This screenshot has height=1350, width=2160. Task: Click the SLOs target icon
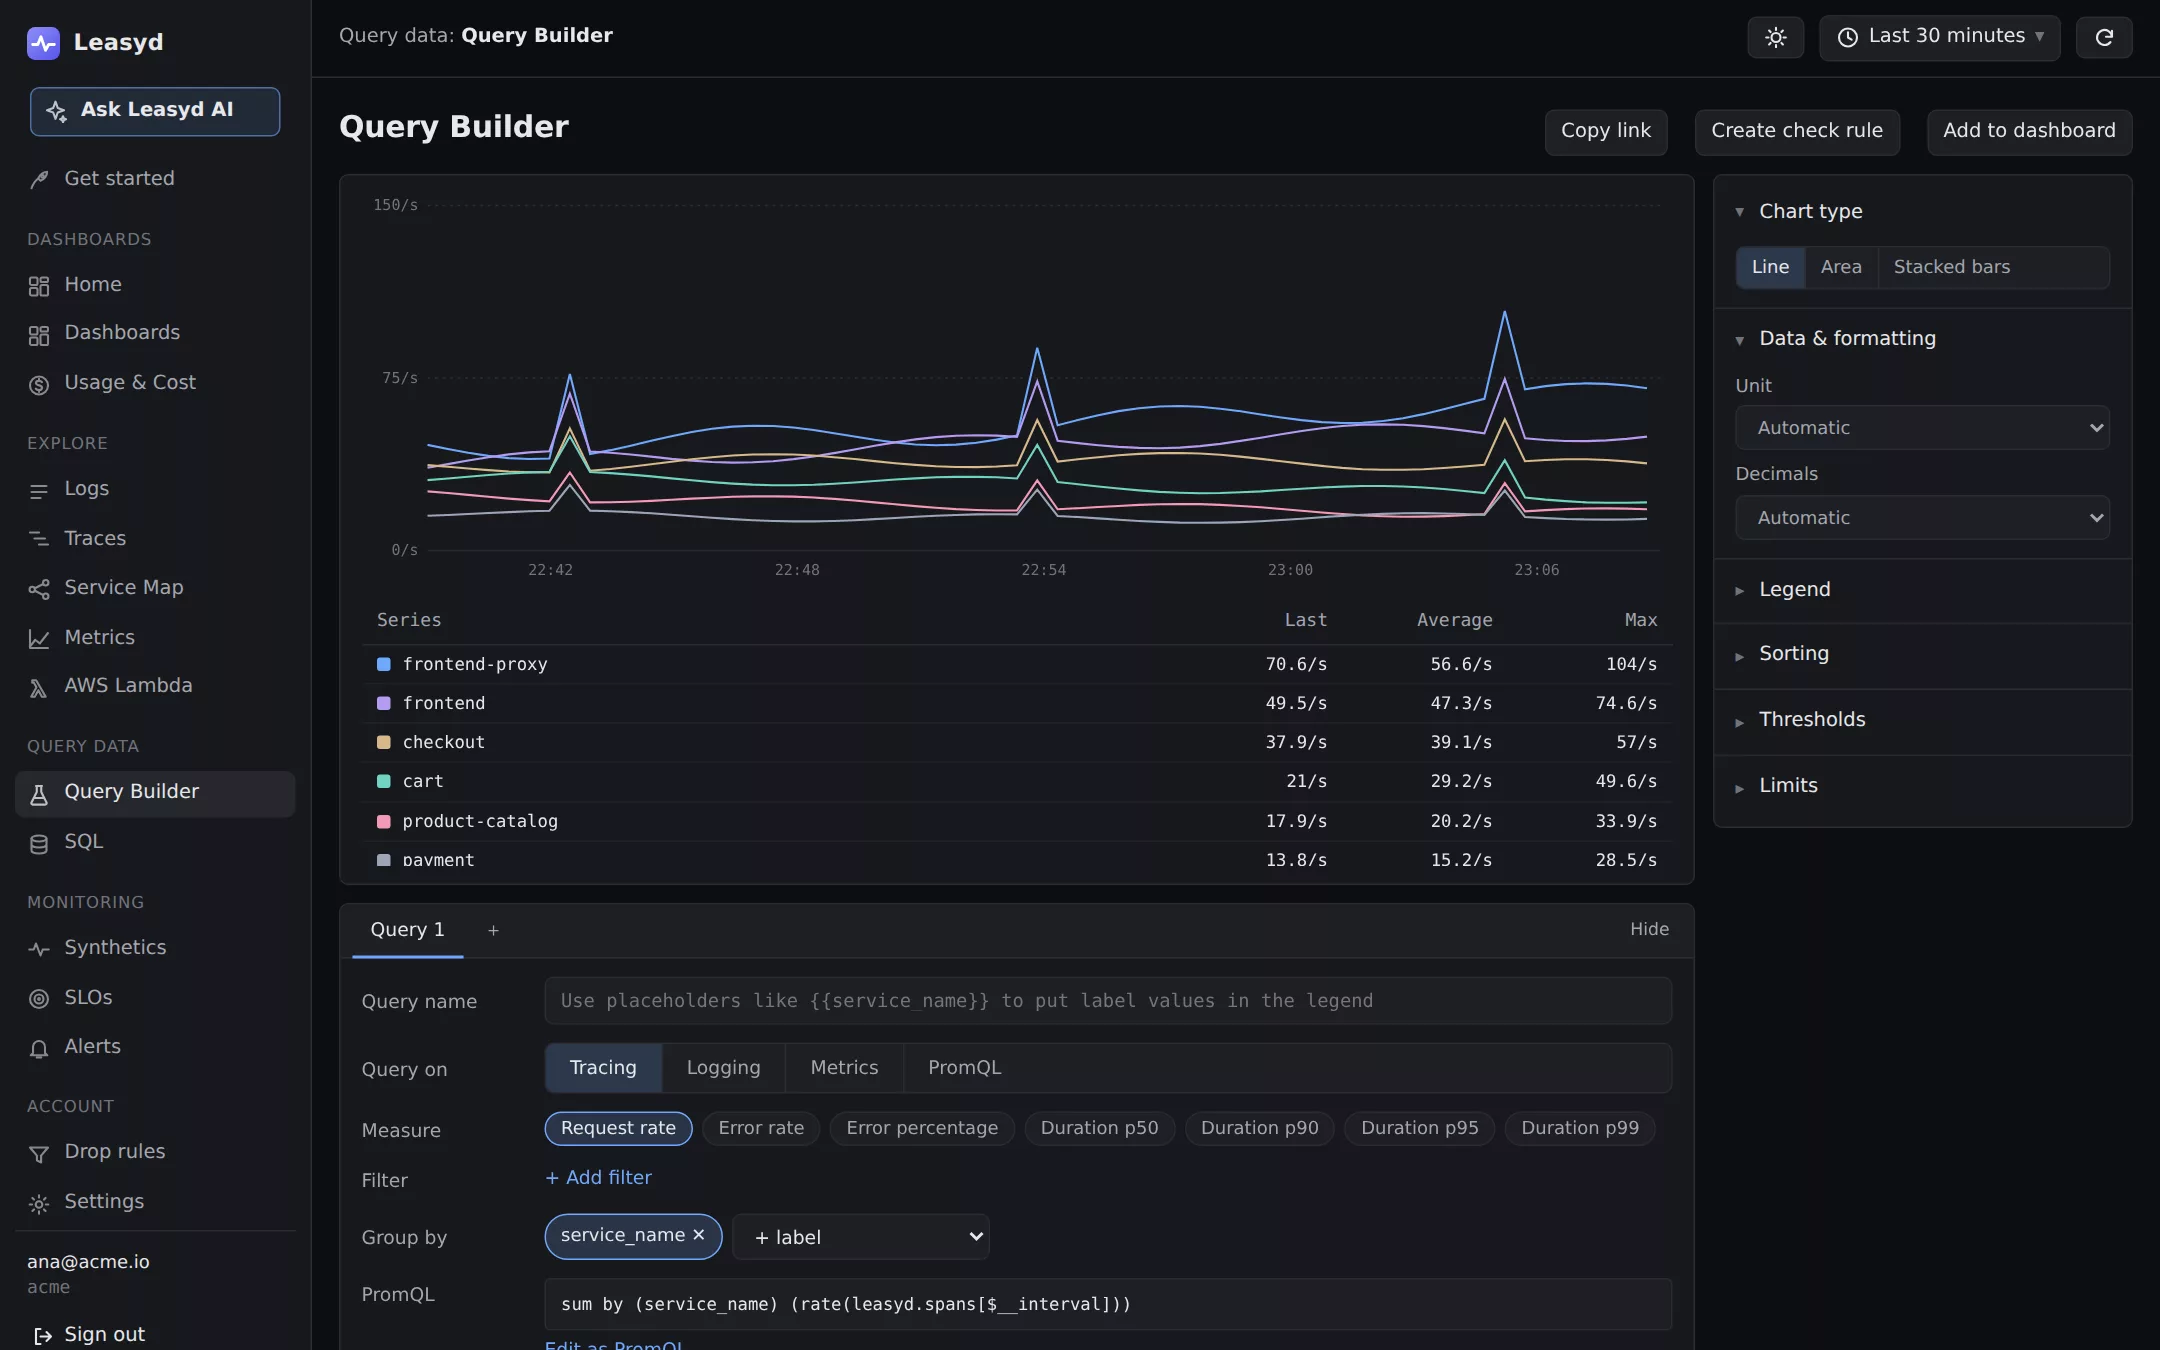(39, 998)
